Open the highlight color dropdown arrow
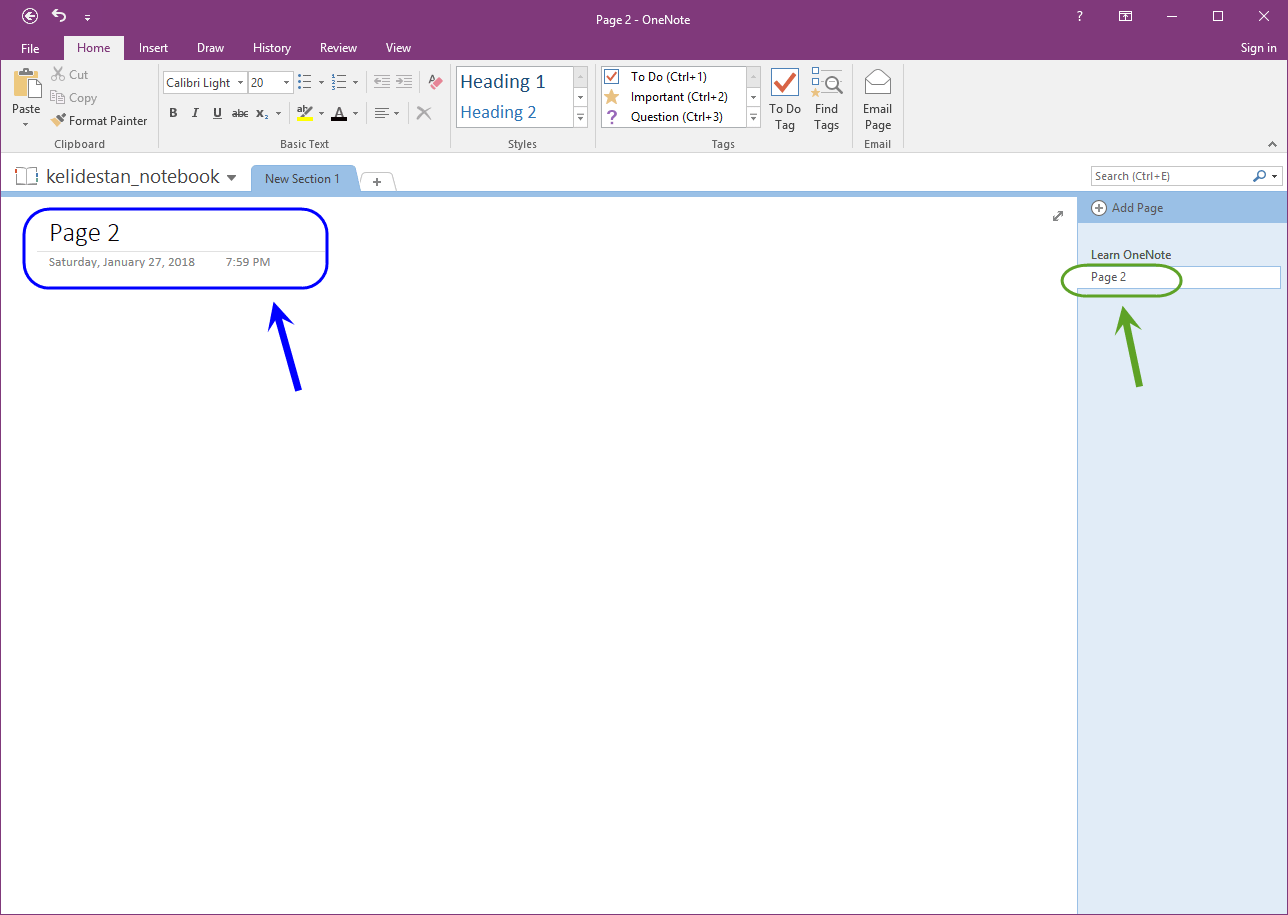Viewport: 1288px width, 915px height. [x=321, y=113]
